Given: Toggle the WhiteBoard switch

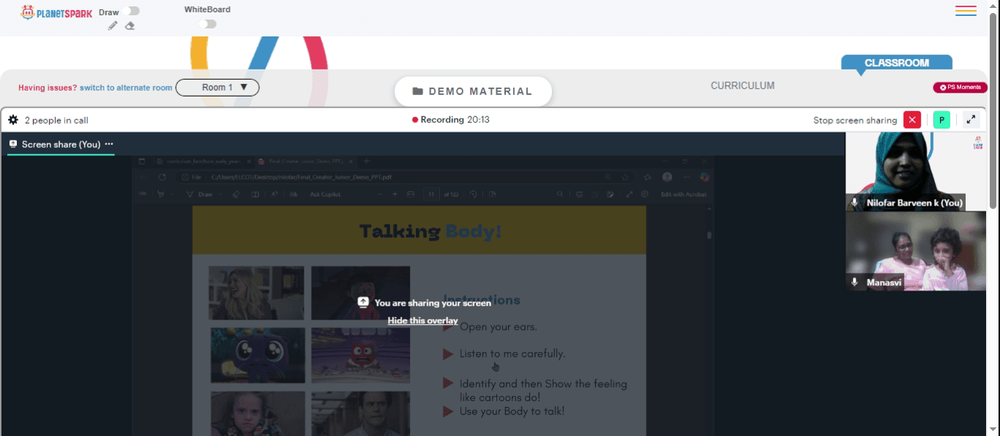Looking at the screenshot, I should [208, 24].
